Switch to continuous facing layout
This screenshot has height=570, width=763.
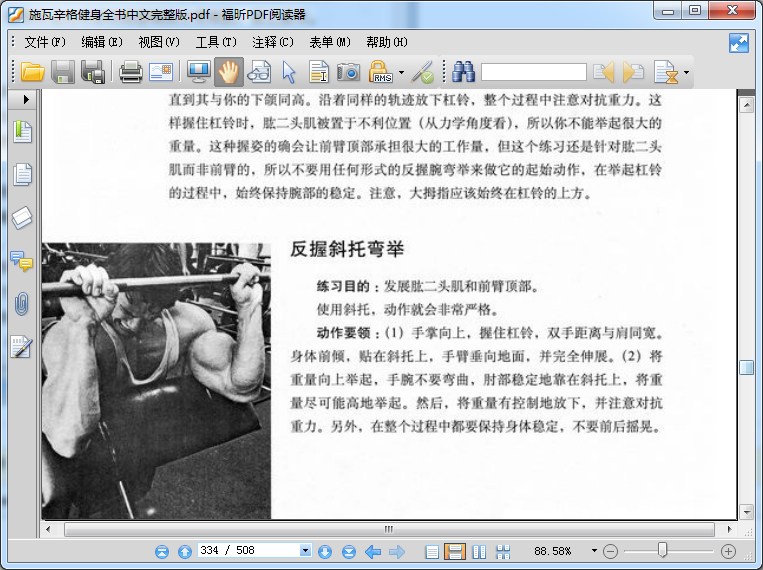click(x=503, y=552)
